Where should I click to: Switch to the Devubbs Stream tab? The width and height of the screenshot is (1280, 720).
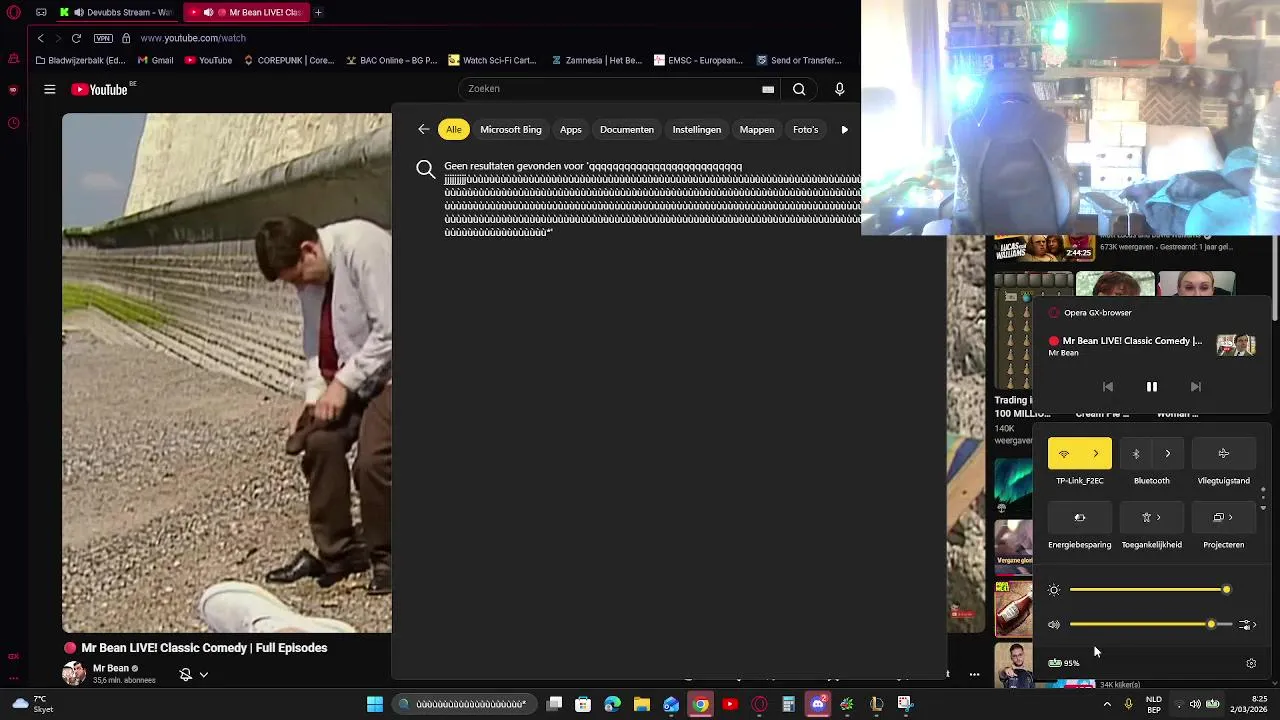click(x=116, y=12)
